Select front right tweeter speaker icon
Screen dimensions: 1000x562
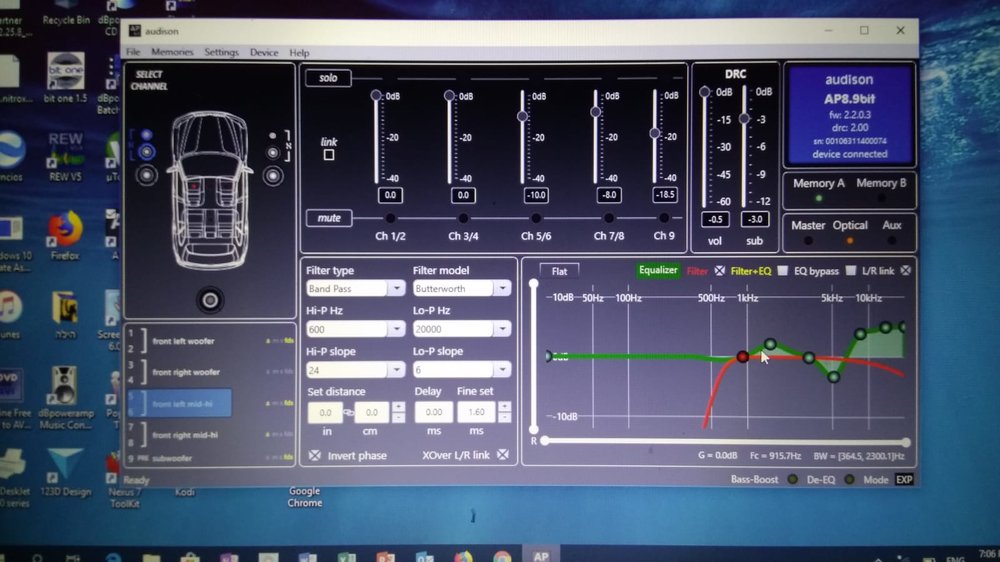[x=273, y=135]
